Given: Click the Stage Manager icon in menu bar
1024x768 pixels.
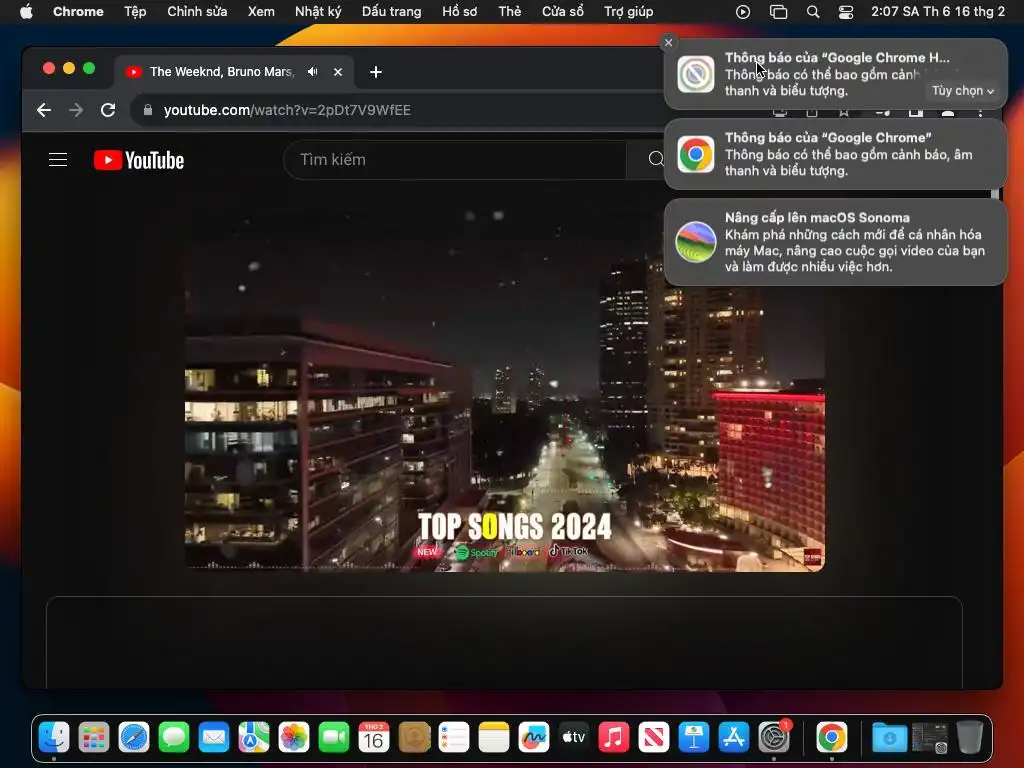Looking at the screenshot, I should pos(778,12).
